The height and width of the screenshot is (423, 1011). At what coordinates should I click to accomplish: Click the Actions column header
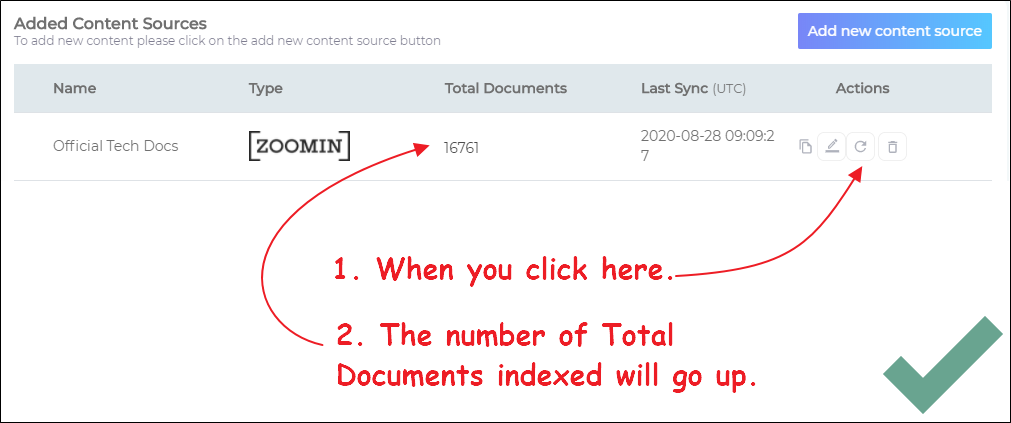click(x=862, y=88)
